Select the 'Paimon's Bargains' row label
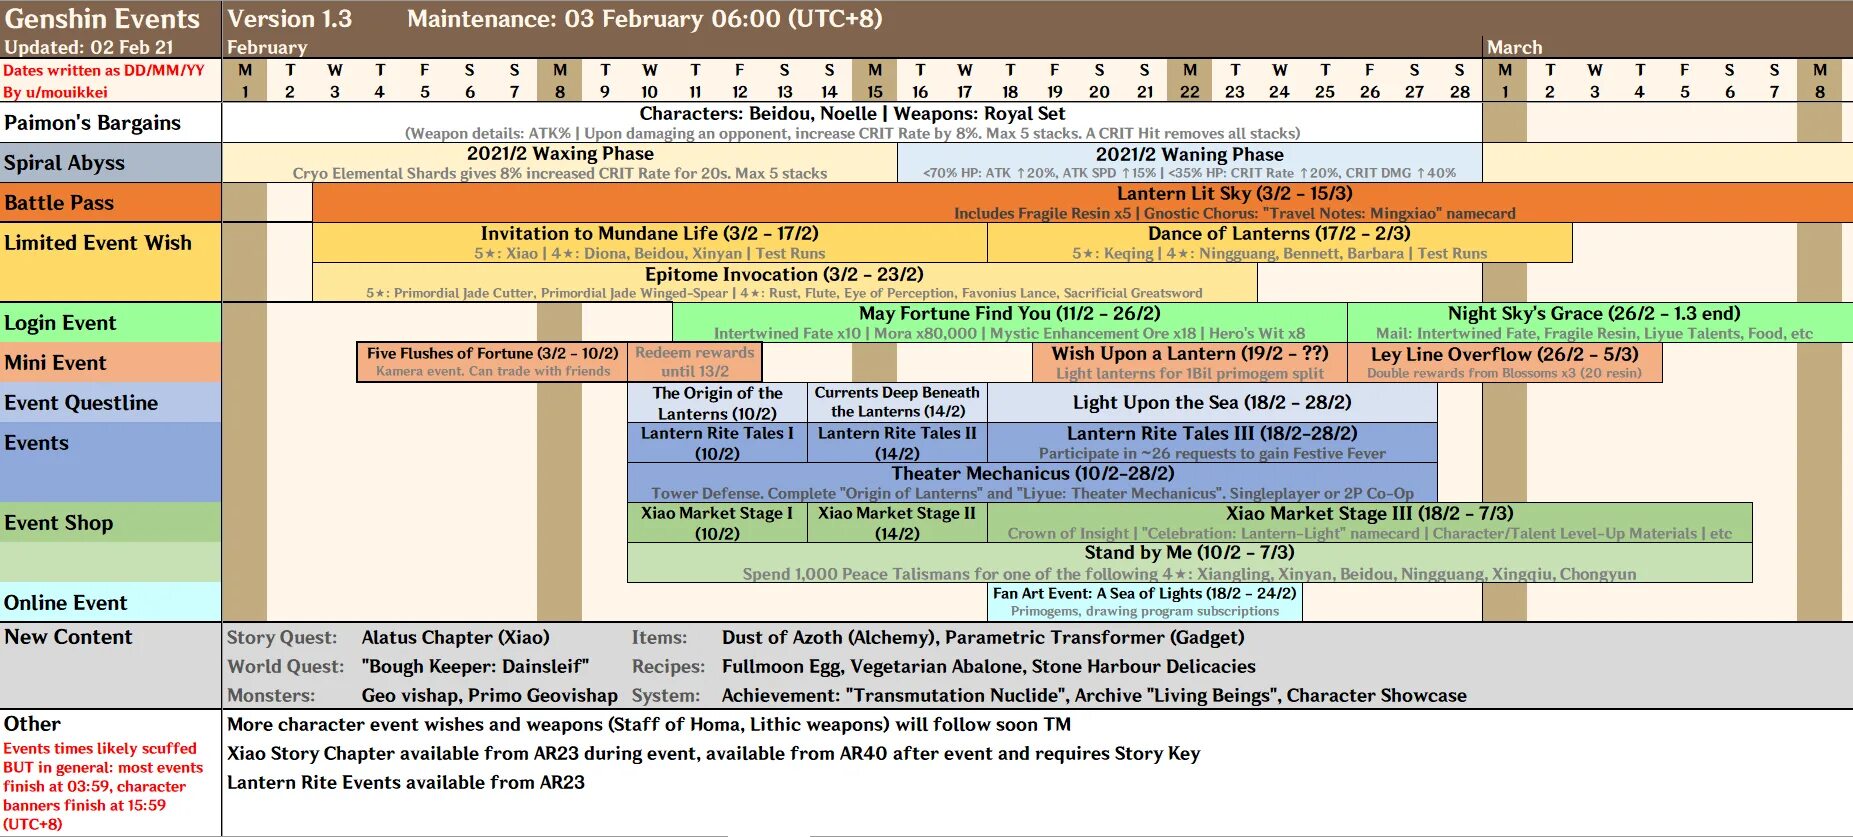 click(110, 122)
